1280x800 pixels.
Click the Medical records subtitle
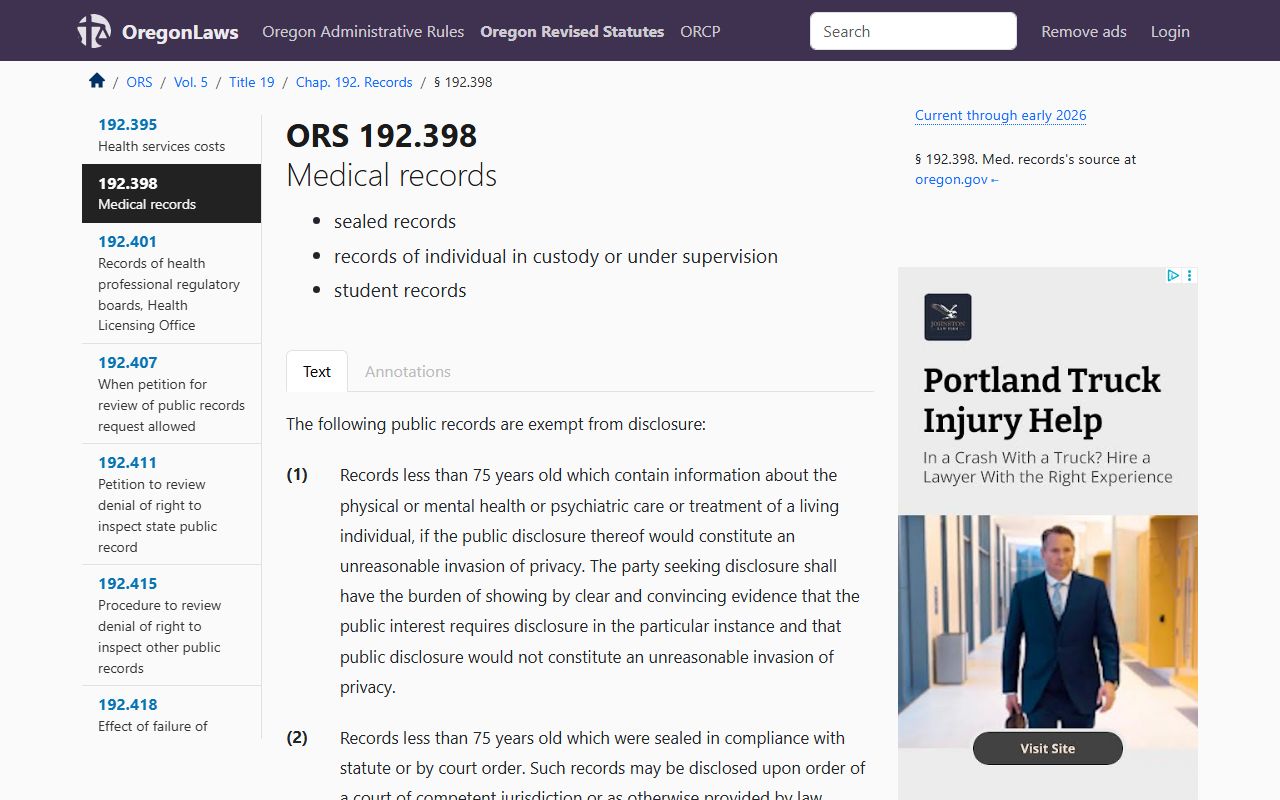(392, 175)
